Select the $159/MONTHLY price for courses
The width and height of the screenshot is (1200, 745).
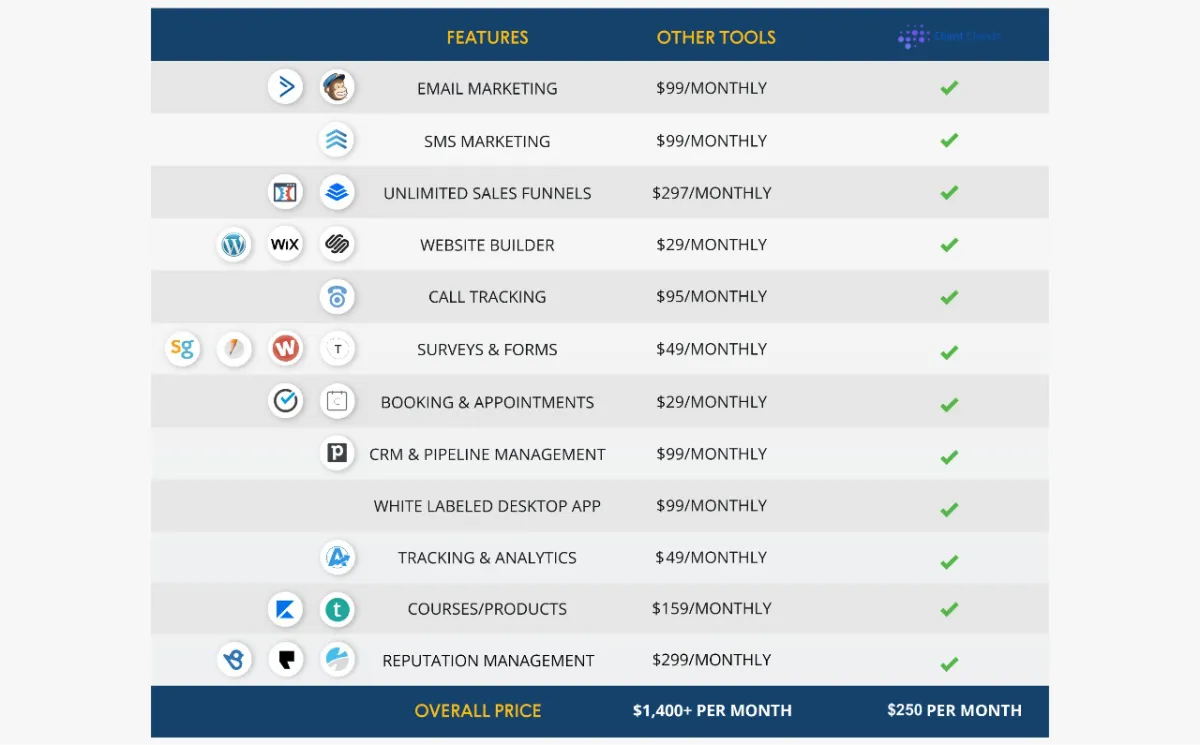[712, 609]
